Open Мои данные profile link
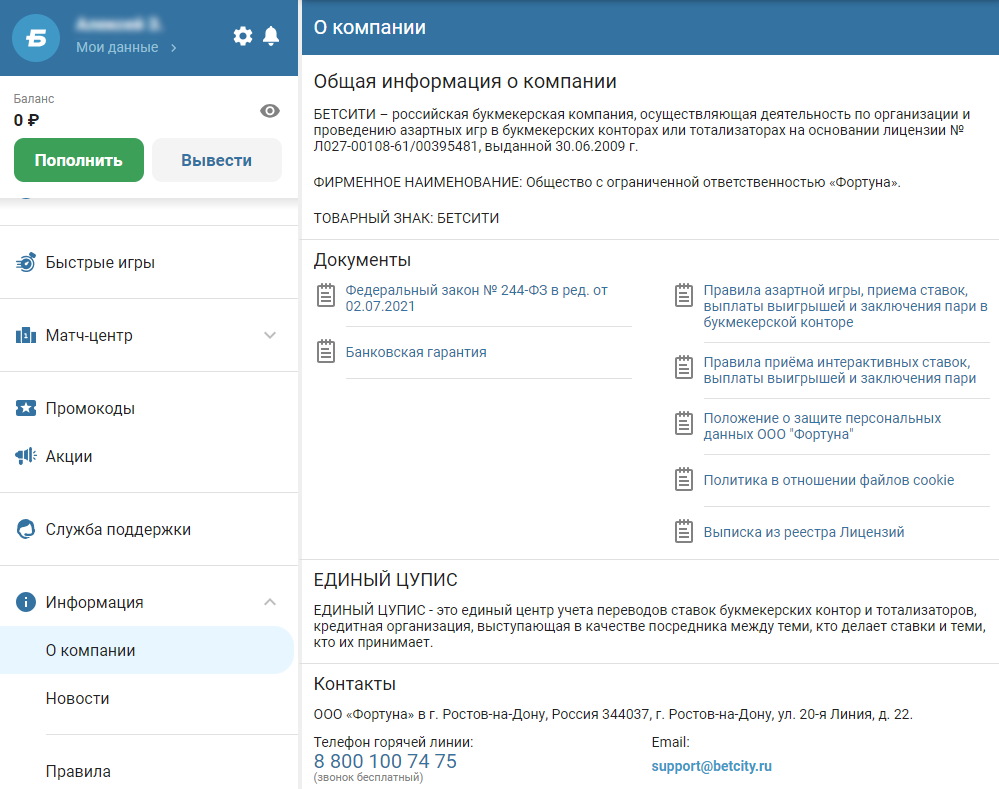 coord(117,47)
